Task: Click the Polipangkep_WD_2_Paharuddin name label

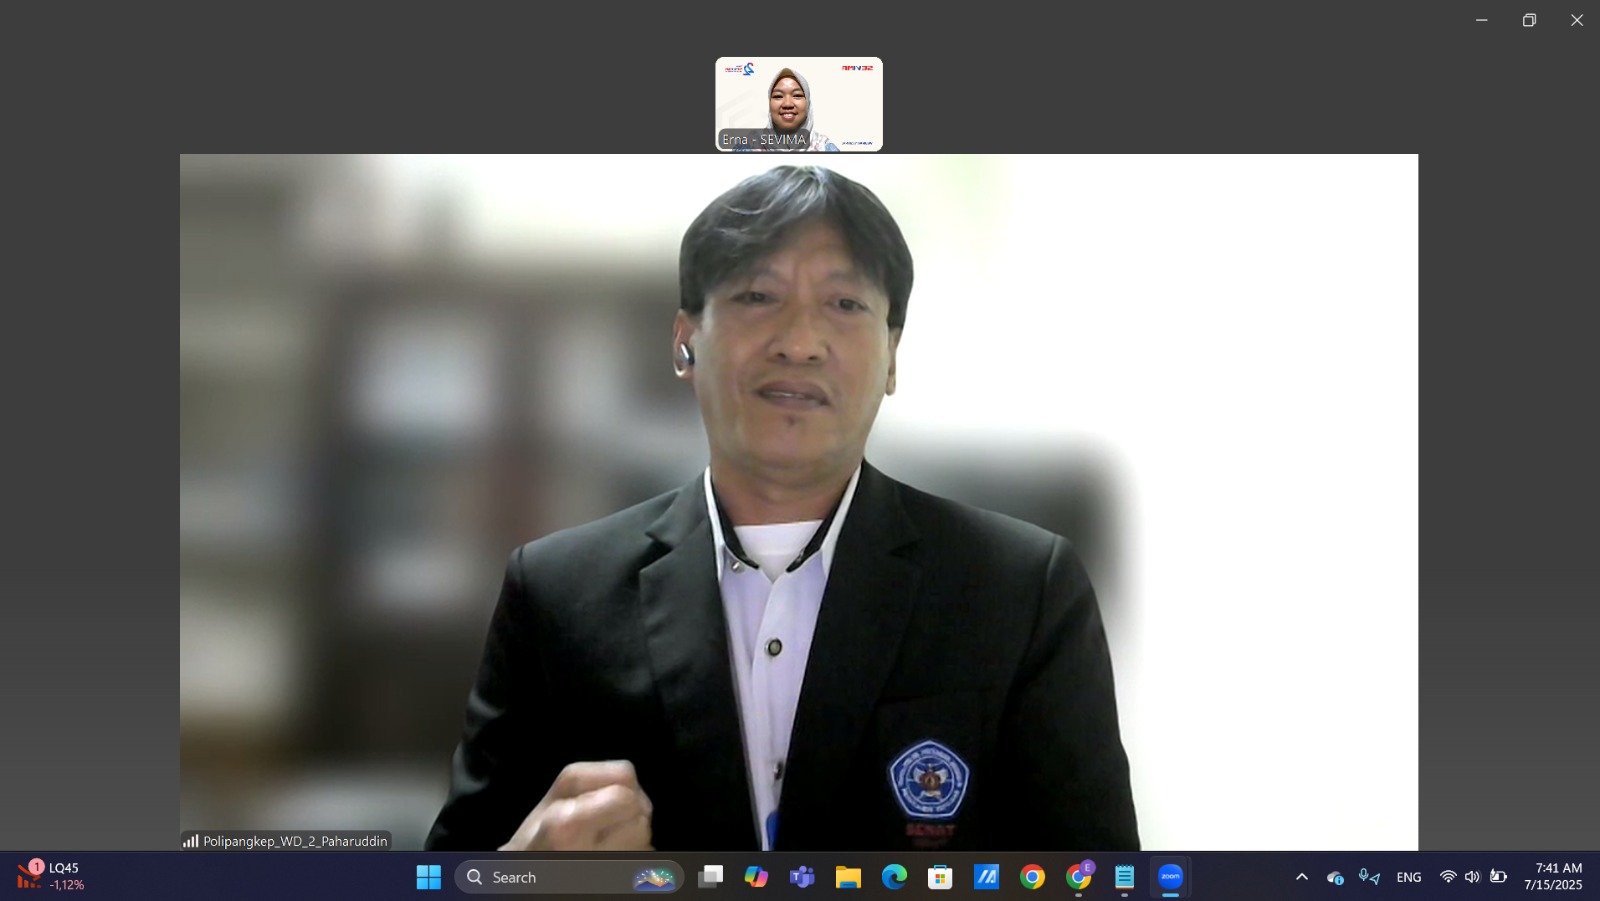Action: tap(294, 841)
